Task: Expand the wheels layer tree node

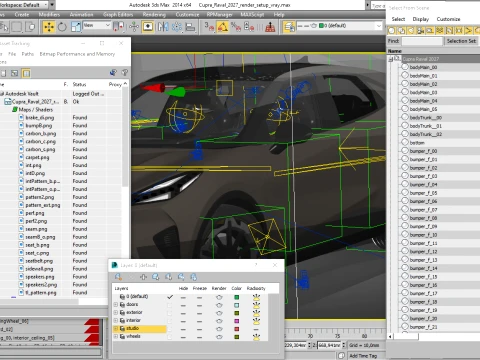Action: (116, 337)
